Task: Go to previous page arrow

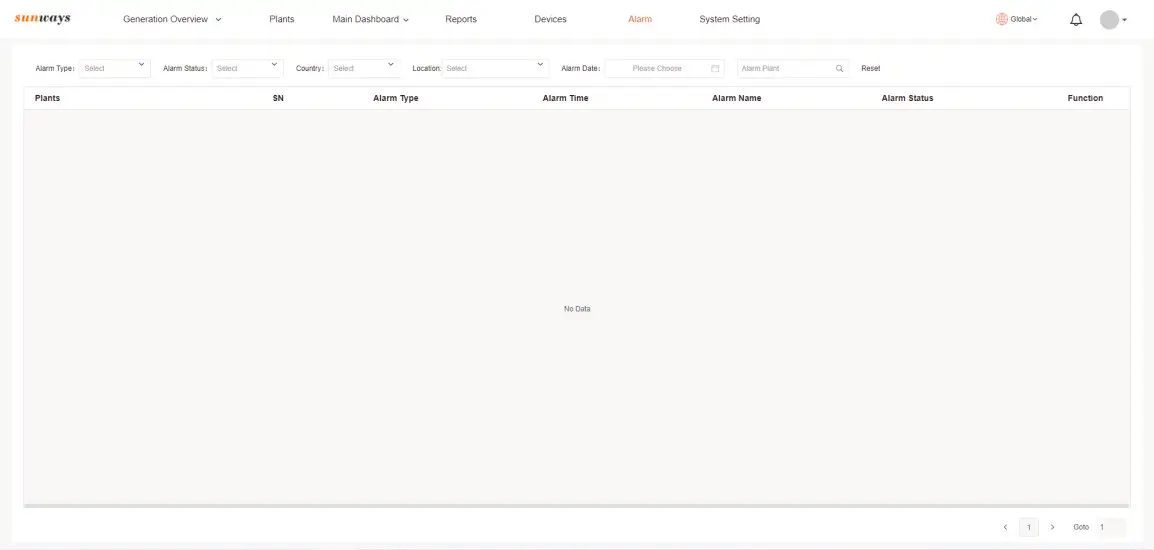Action: pos(1005,527)
